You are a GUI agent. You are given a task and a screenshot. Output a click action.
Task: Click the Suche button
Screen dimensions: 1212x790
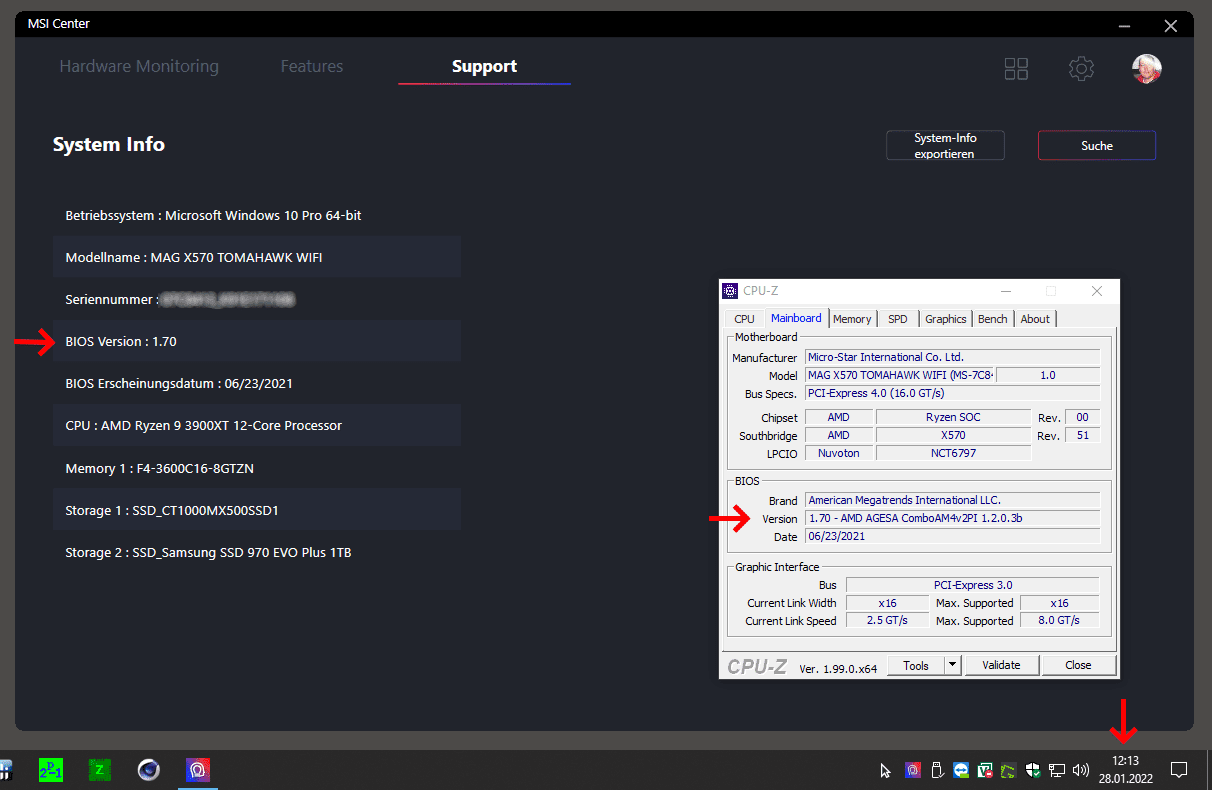click(1097, 146)
